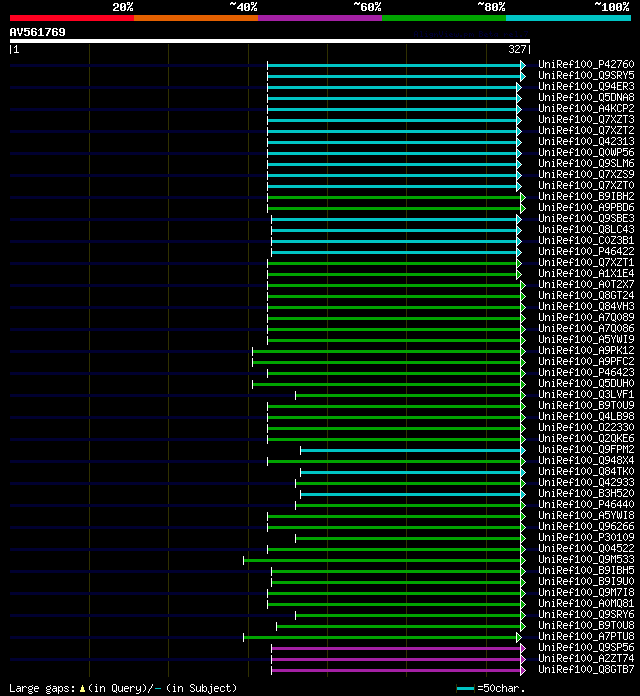The width and height of the screenshot is (640, 696).
Task: Click the cyan alignment bar for UniRef100_Q9FPM2
Action: pos(411,451)
